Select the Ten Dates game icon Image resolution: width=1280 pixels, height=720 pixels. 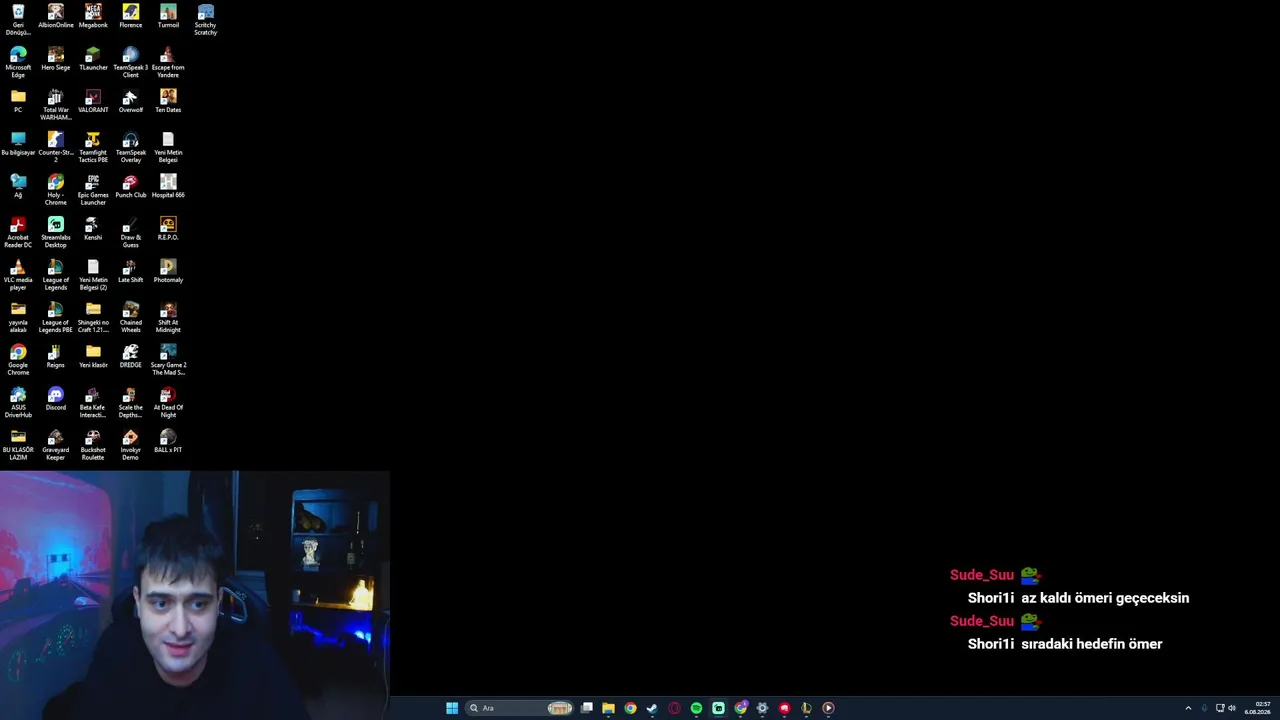pyautogui.click(x=168, y=101)
